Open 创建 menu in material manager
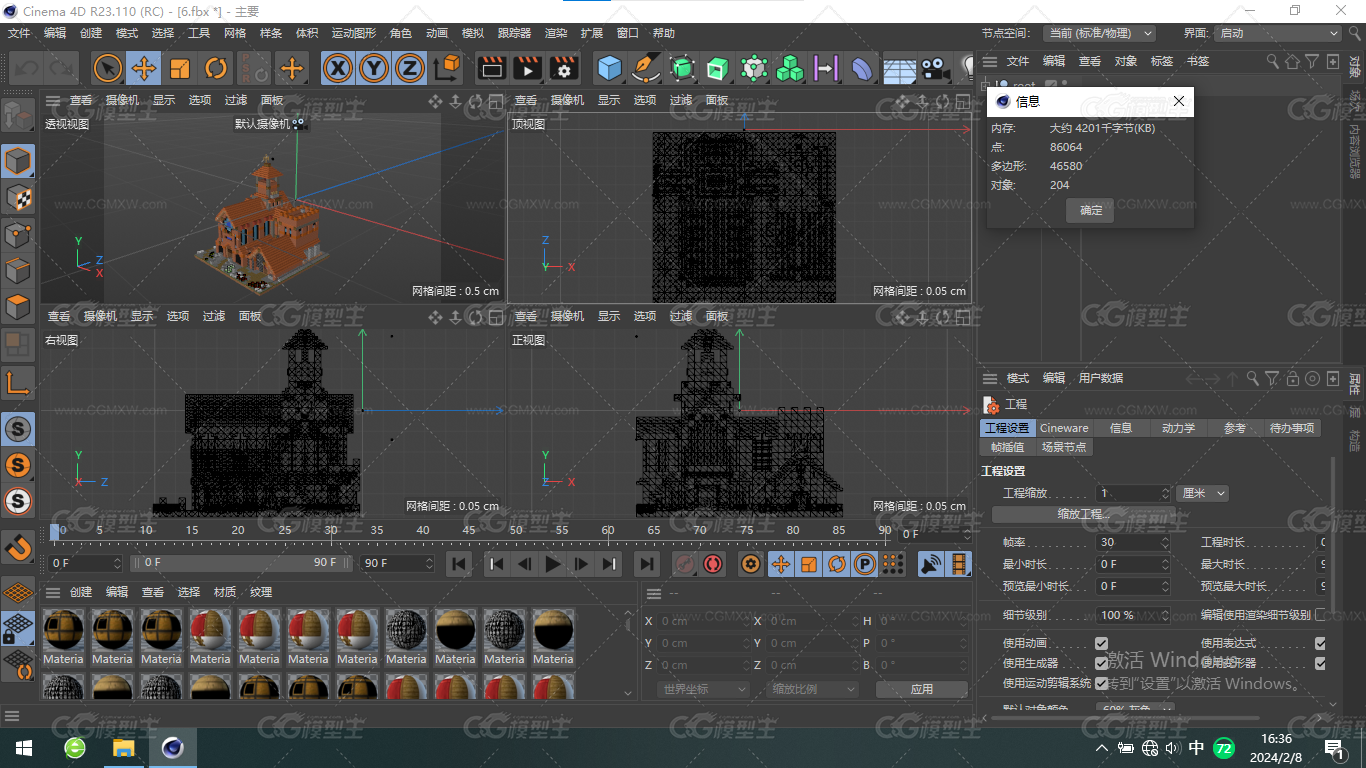 point(81,592)
